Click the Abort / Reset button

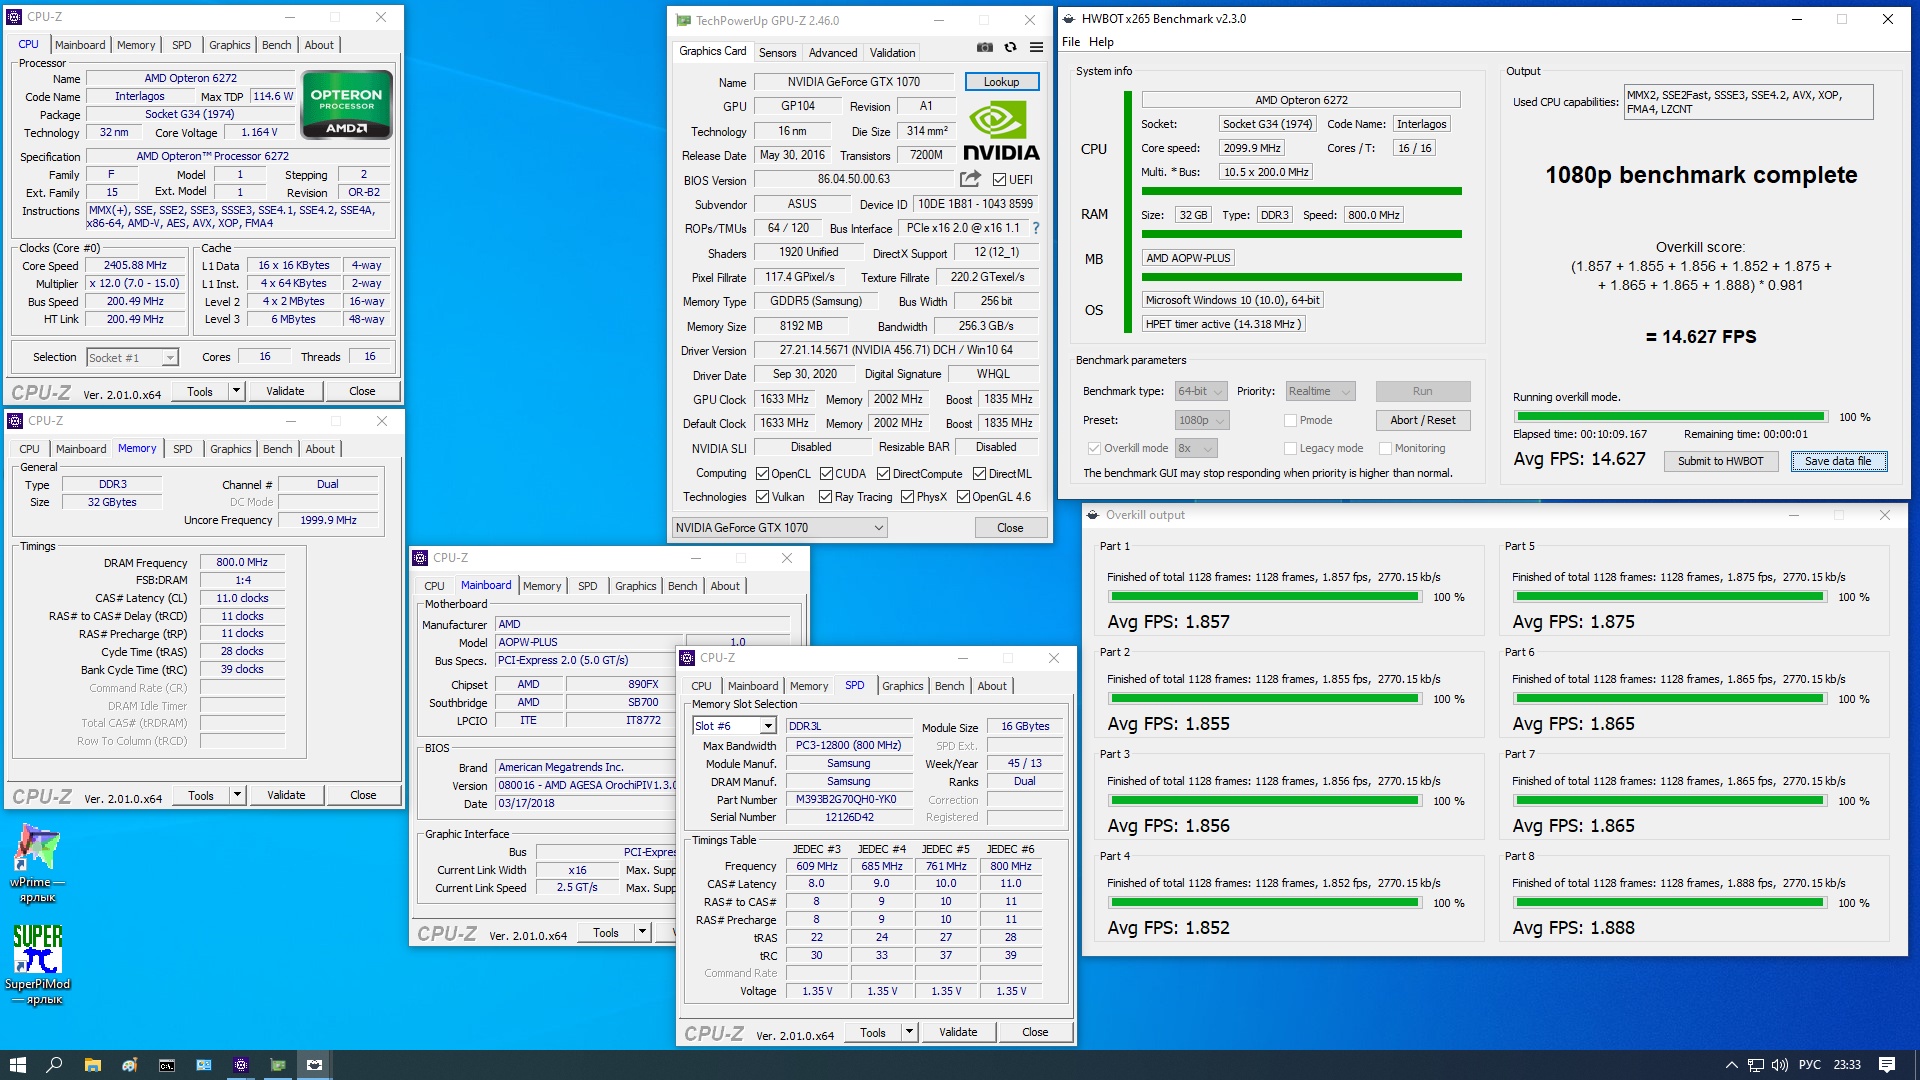tap(1423, 420)
